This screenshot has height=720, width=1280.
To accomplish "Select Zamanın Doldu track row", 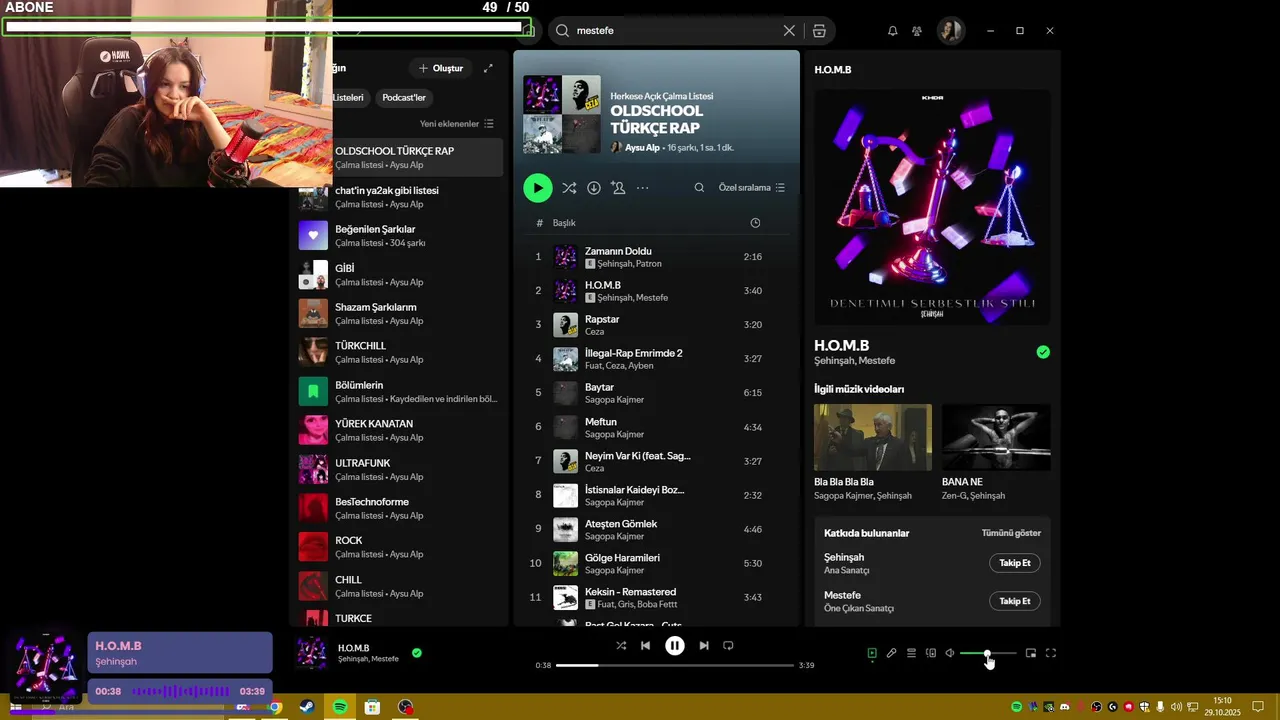I will [656, 257].
